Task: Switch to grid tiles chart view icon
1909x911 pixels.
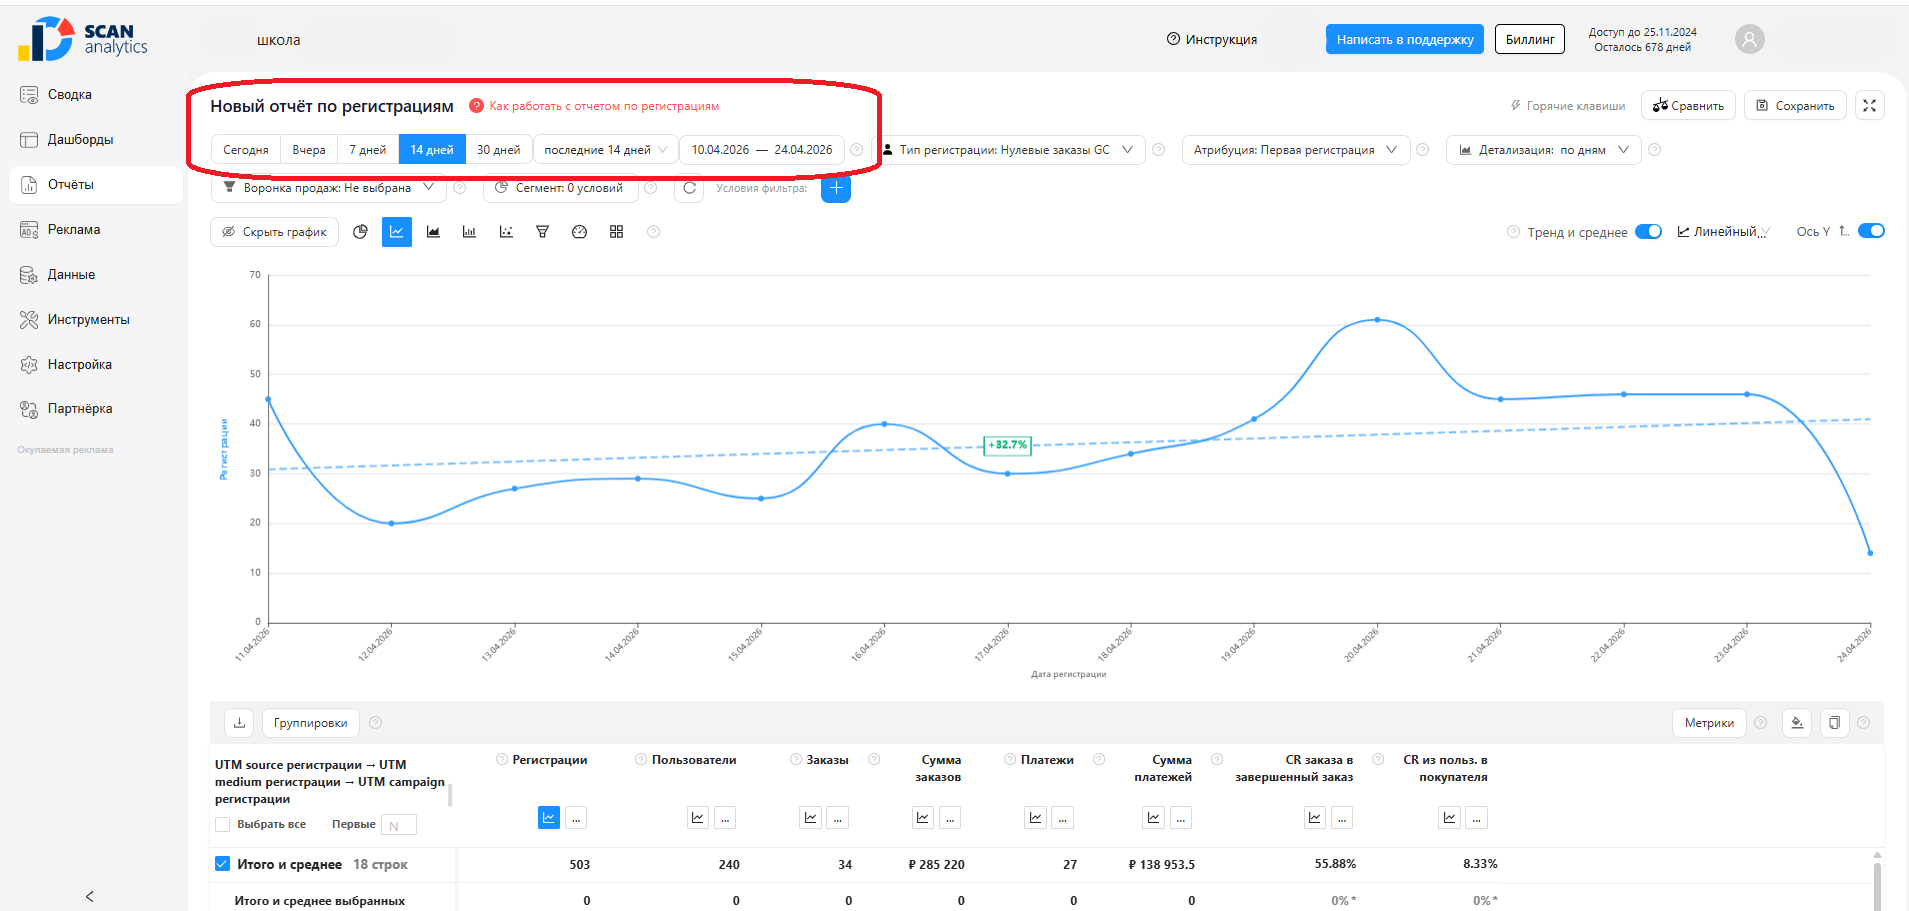Action: 616,232
